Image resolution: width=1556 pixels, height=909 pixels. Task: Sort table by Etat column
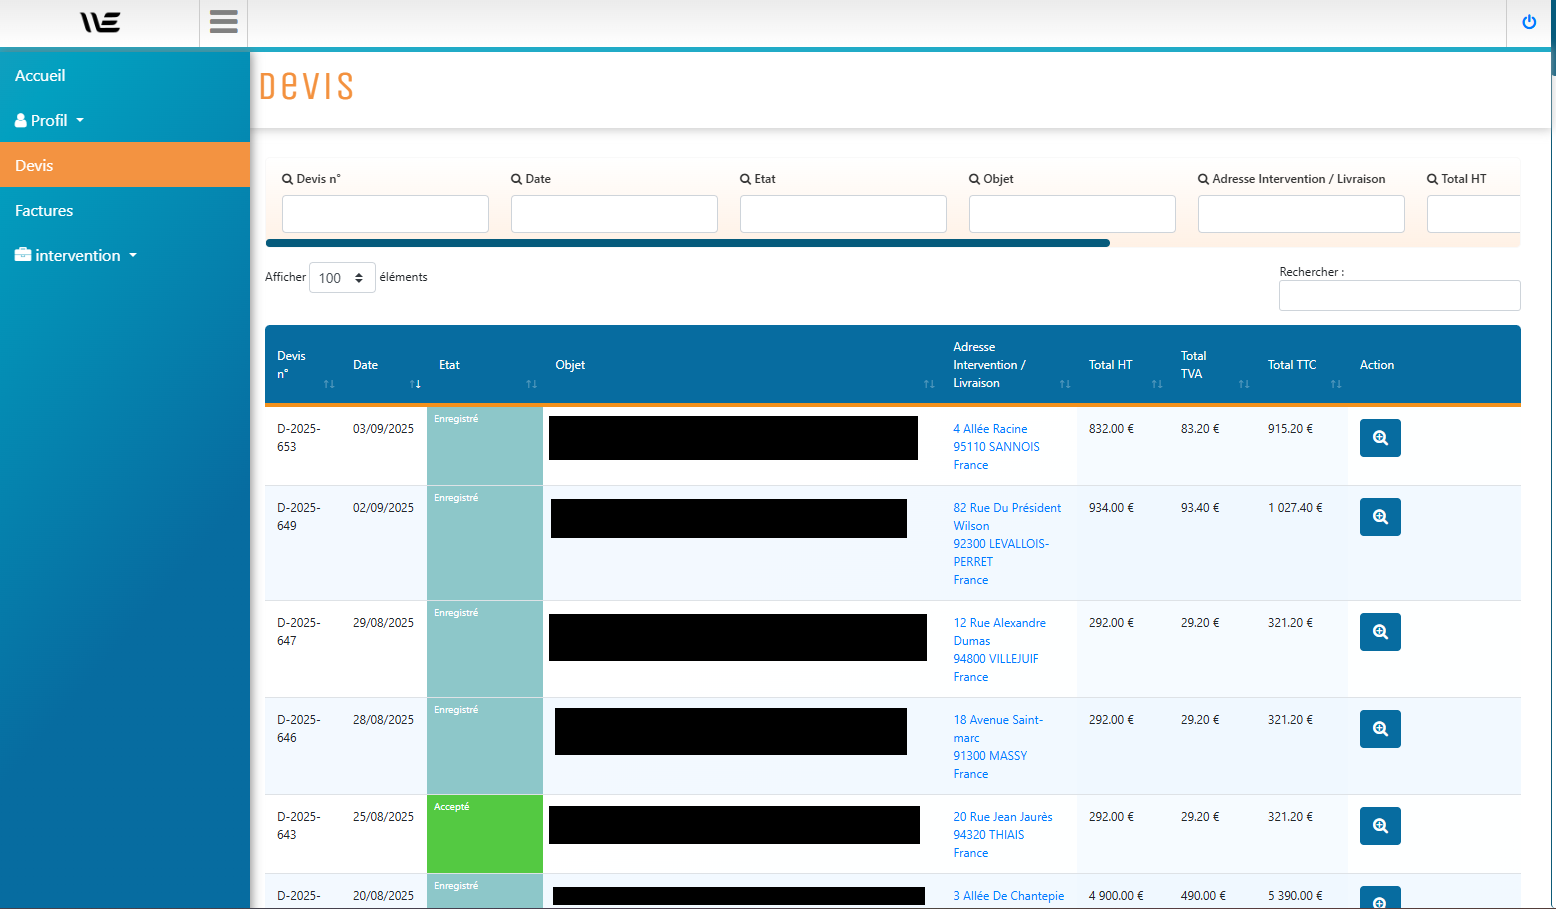point(484,366)
